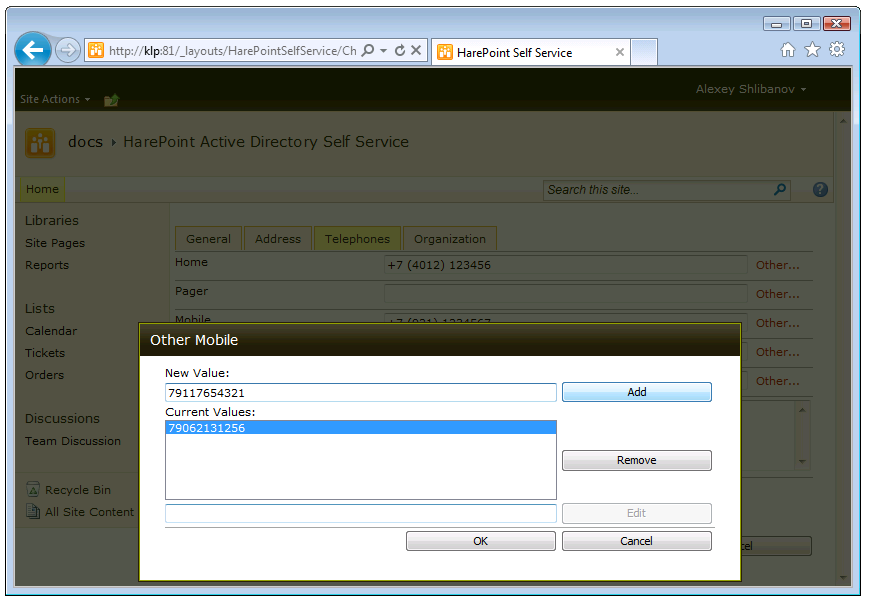
Task: Switch to the Organization tab
Action: (x=450, y=239)
